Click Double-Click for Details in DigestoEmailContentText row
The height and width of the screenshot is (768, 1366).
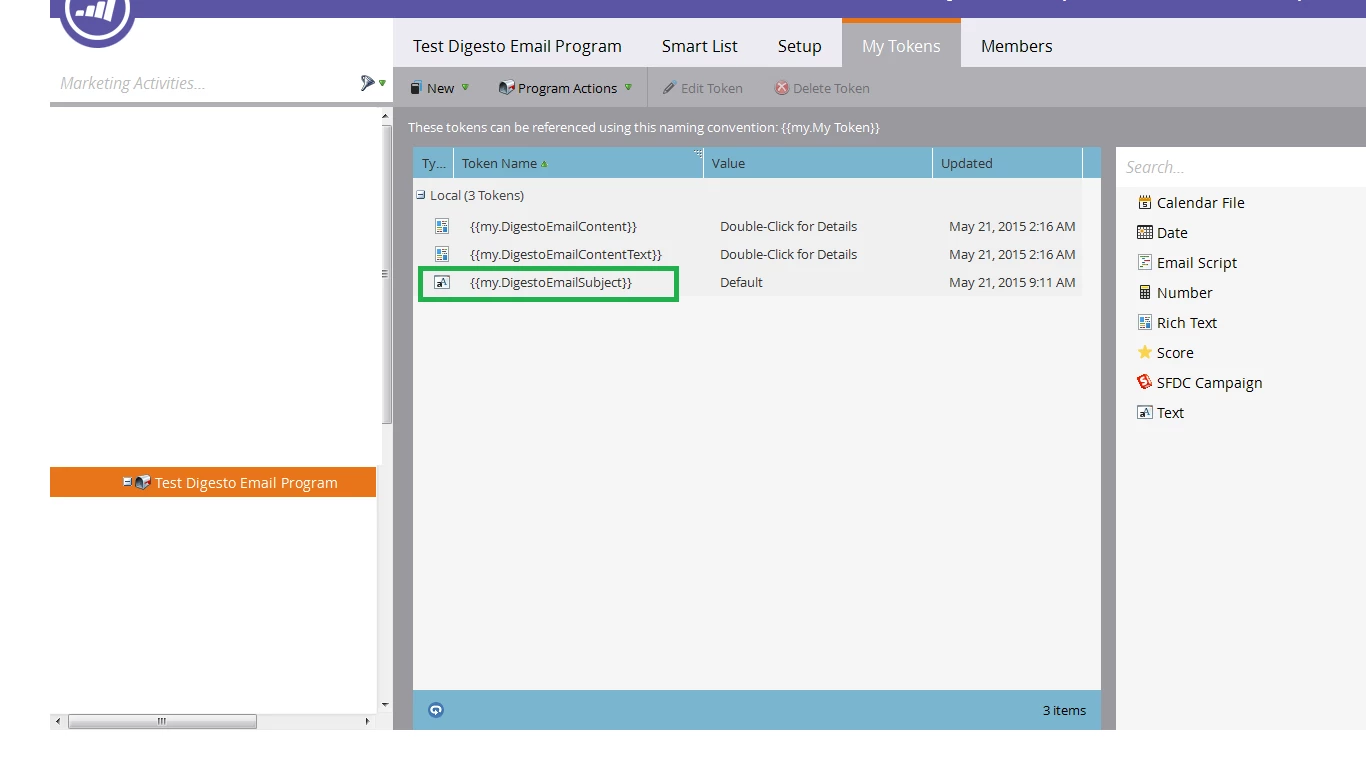pos(788,254)
